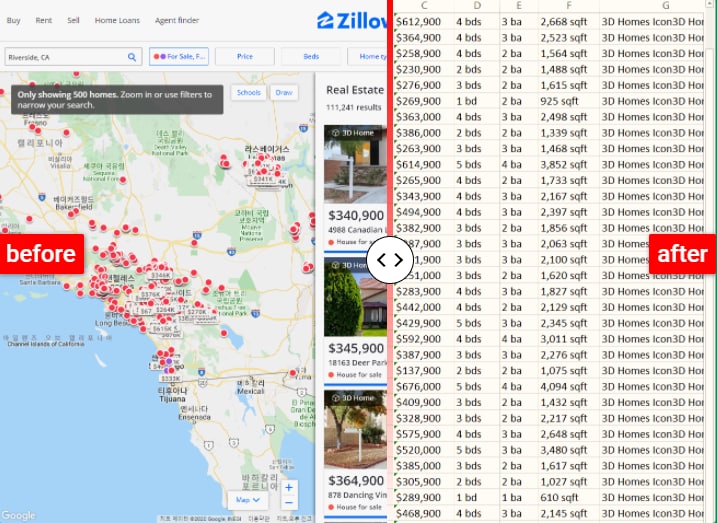The image size is (717, 523).
Task: Open the $345,900 home listing photo
Action: tap(355, 297)
